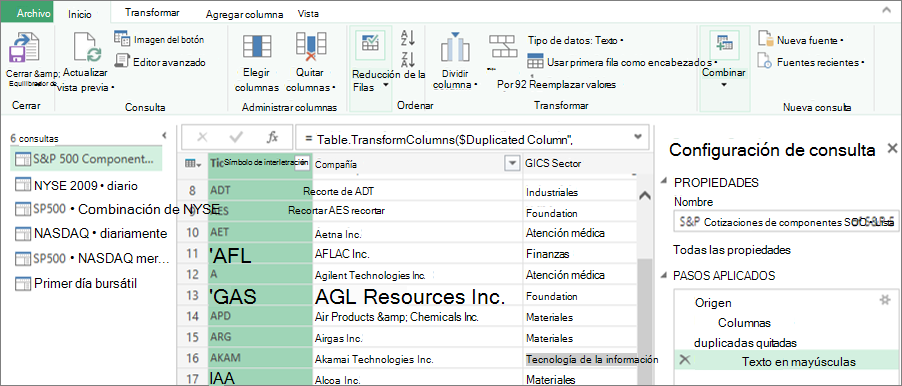Click the GICS Sector column header
Viewport: 902px width, 386px height.
point(579,164)
